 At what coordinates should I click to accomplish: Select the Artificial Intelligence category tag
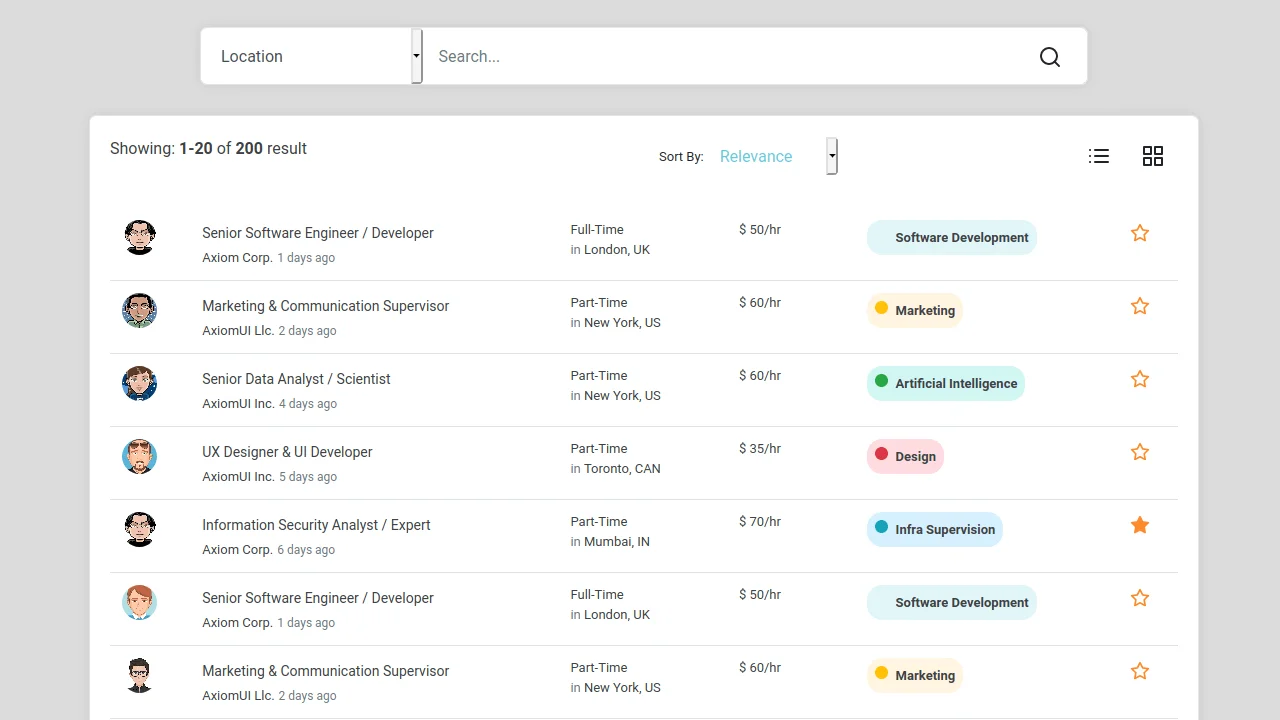click(945, 383)
